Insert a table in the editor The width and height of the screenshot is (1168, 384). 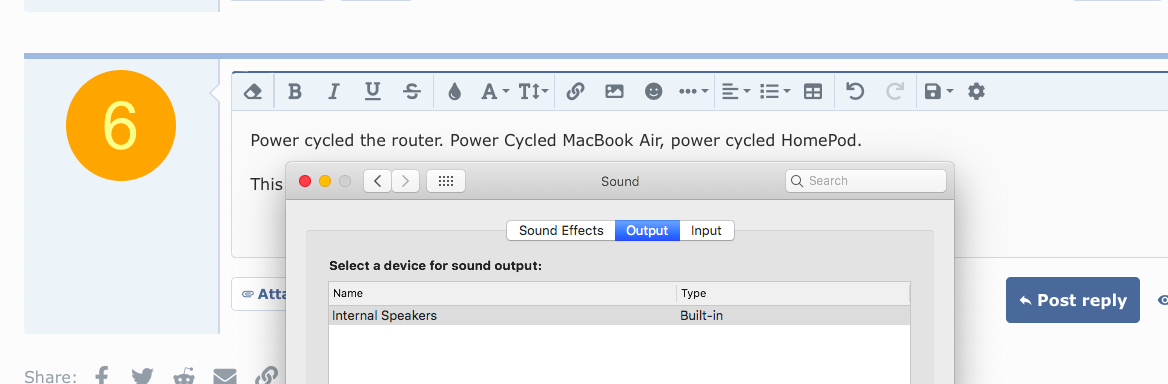point(813,92)
